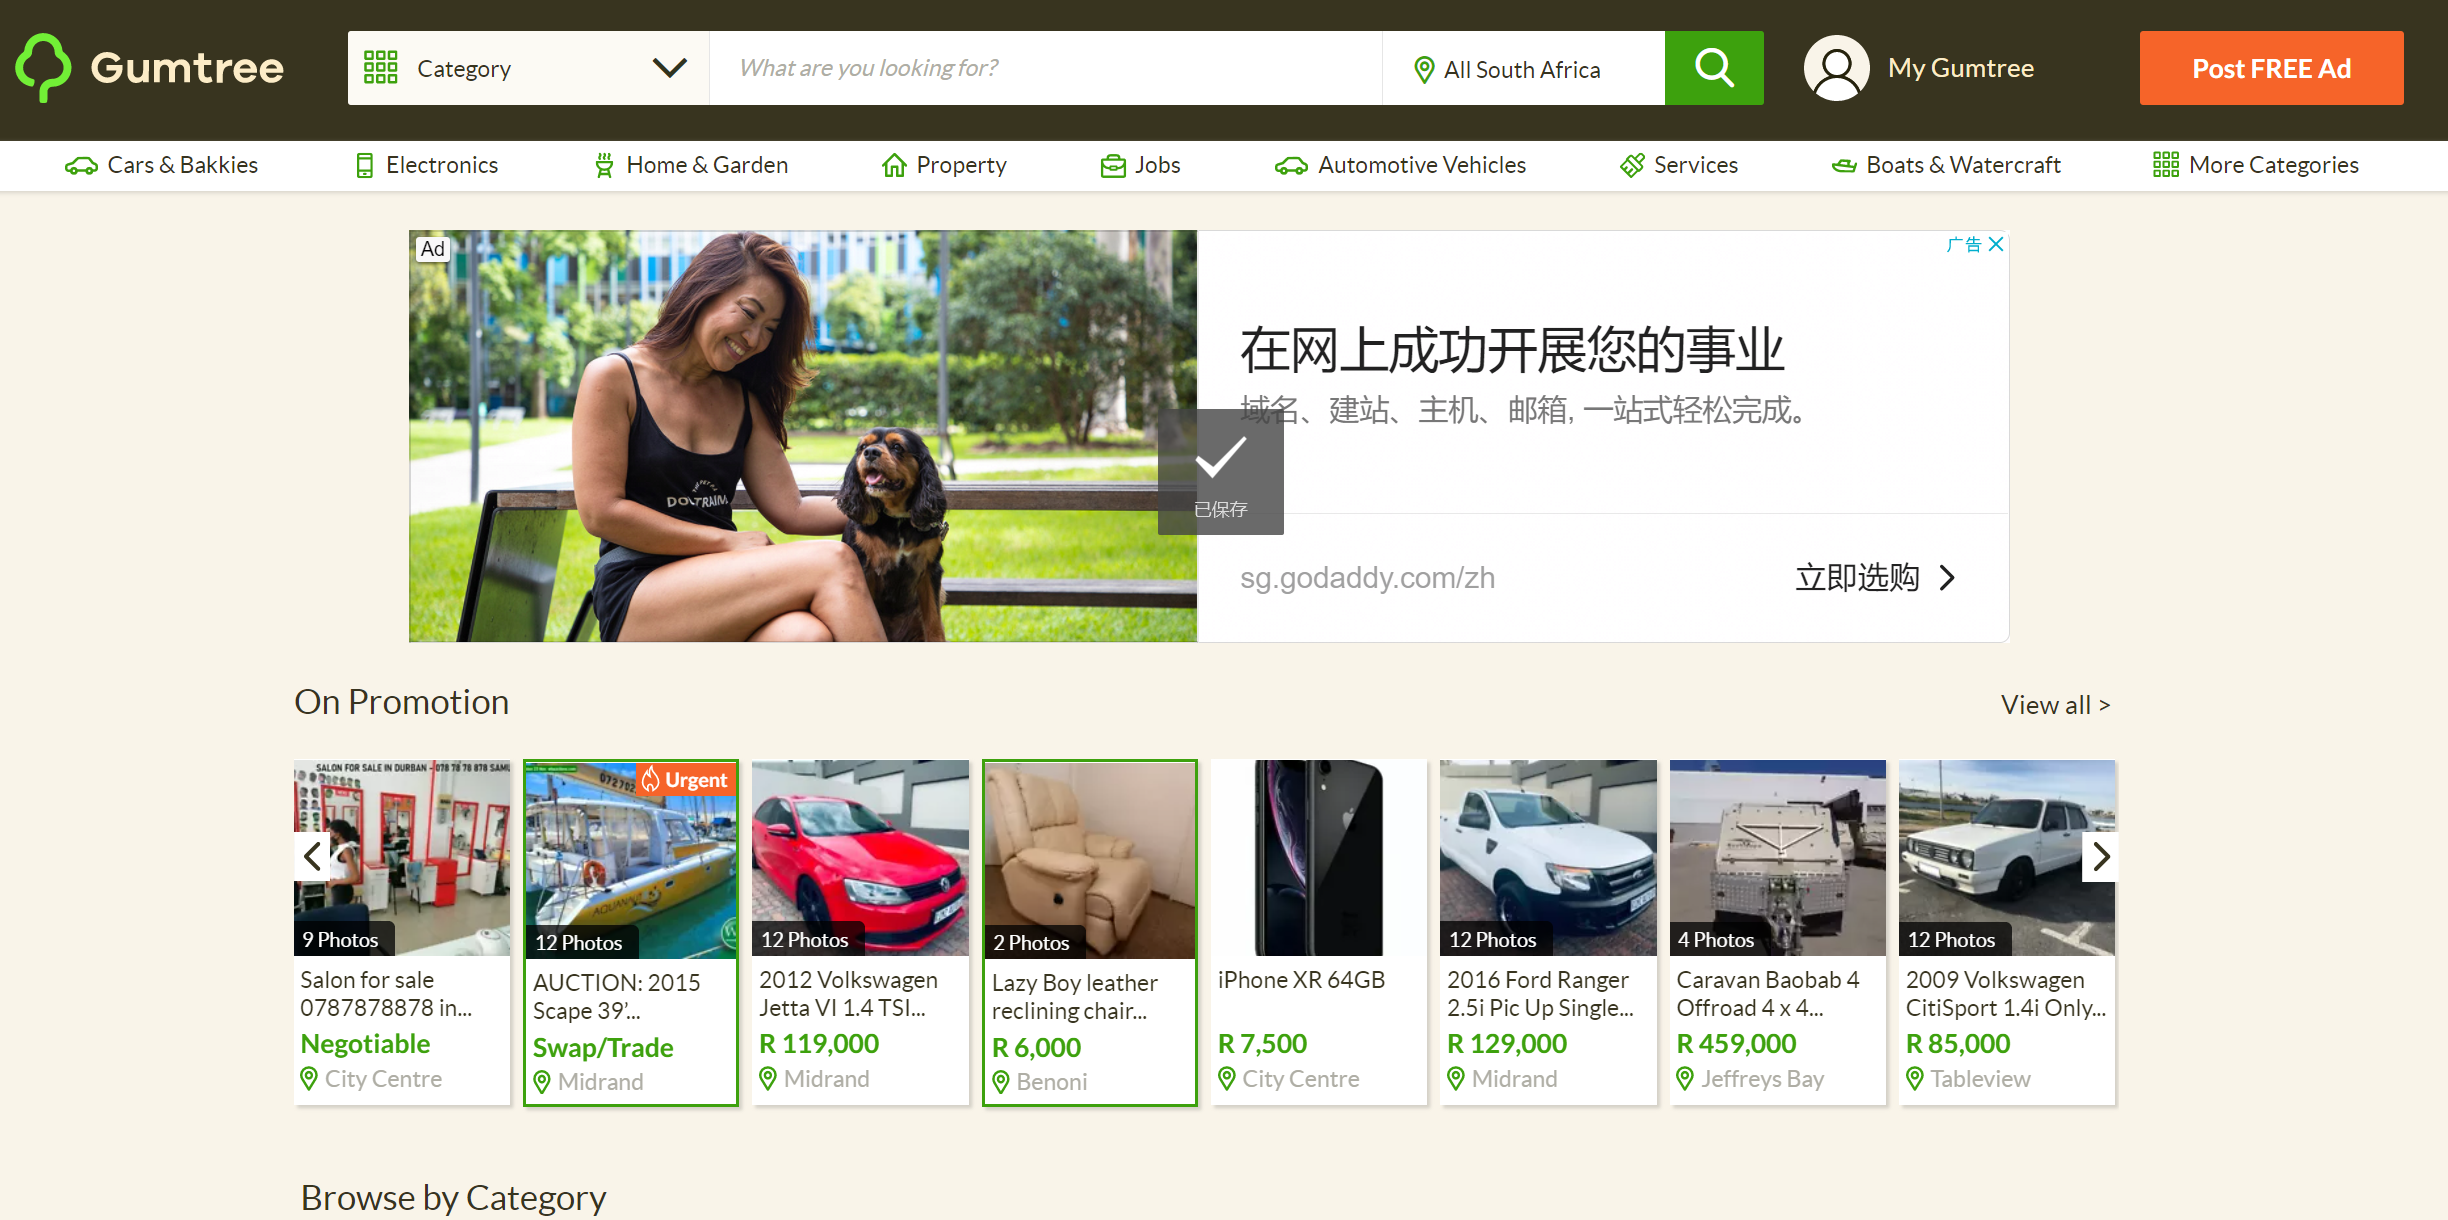The height and width of the screenshot is (1220, 2448).
Task: Click the location pin next to Tableview
Action: click(x=1914, y=1079)
